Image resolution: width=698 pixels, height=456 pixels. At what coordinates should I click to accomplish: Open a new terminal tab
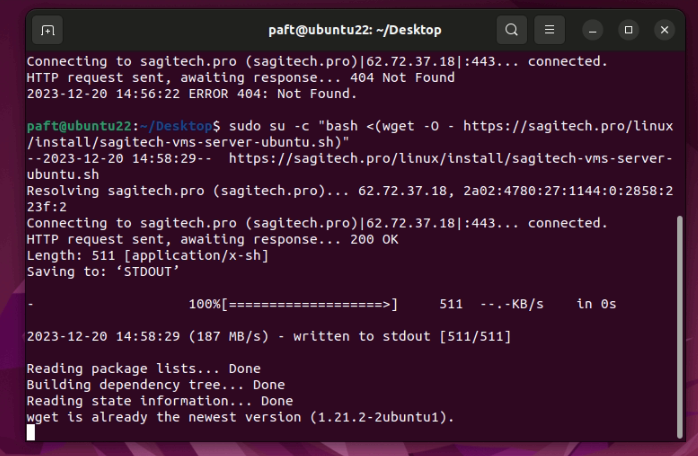tap(47, 30)
